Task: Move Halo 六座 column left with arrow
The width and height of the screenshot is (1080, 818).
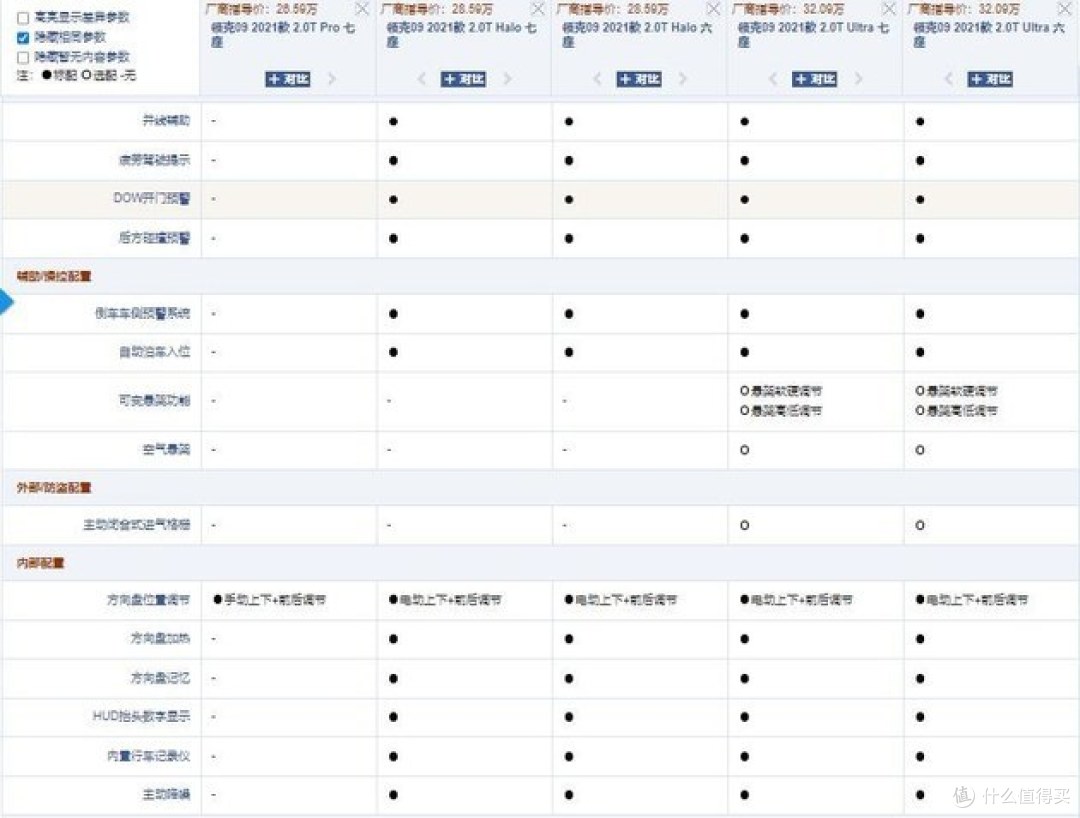Action: pos(597,78)
